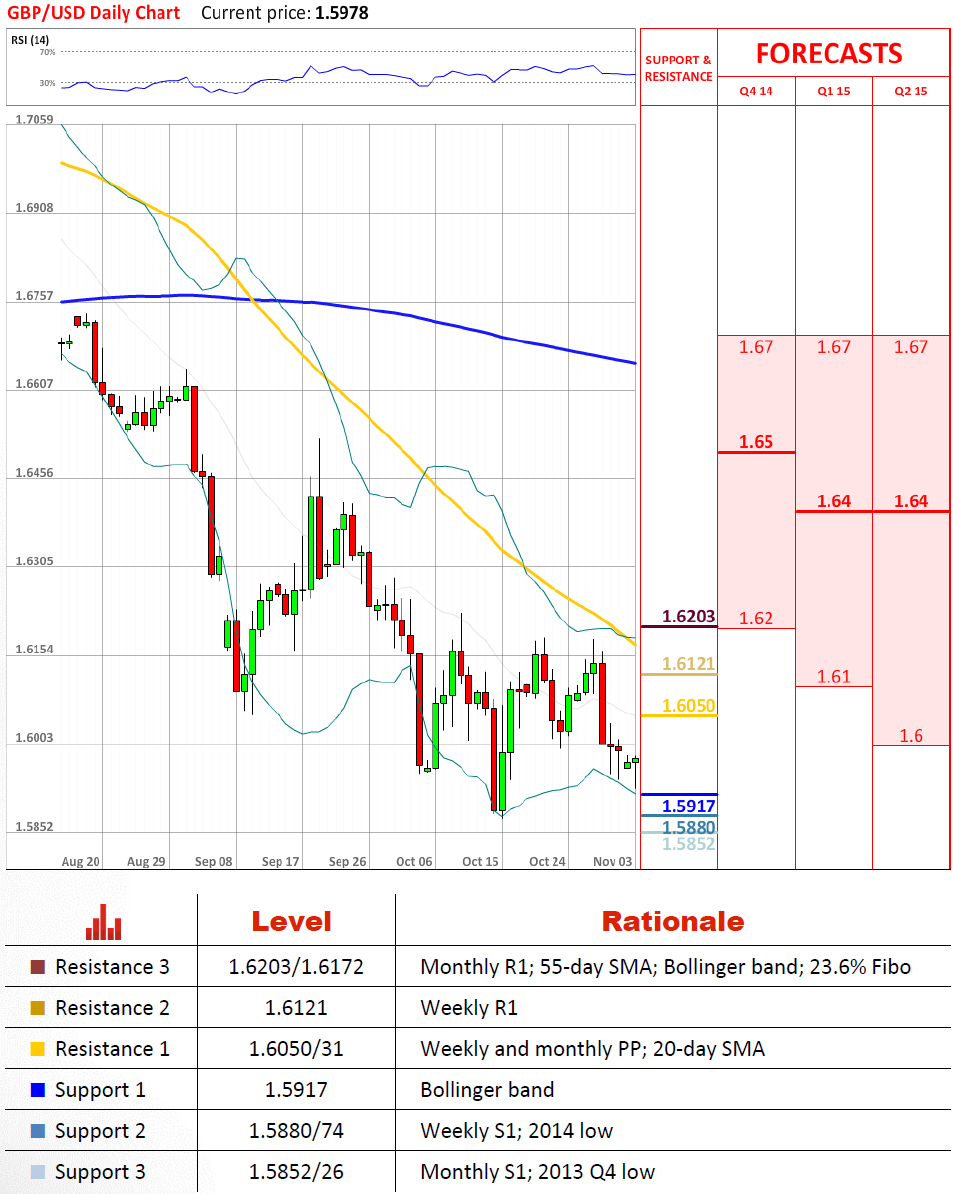Click the Level column header

292,922
